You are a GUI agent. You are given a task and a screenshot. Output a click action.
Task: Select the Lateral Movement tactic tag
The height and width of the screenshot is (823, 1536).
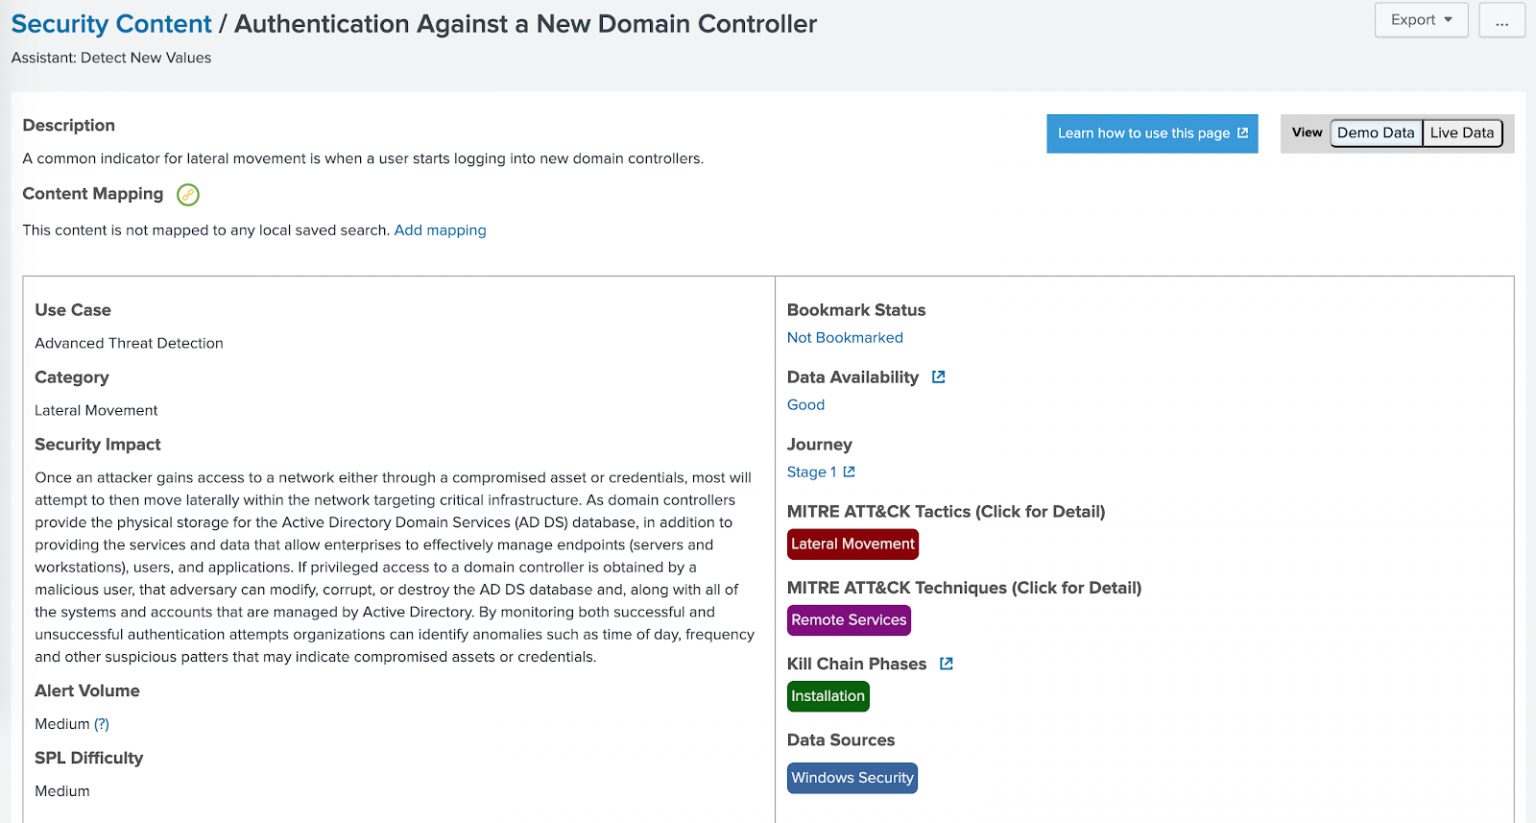(x=852, y=544)
